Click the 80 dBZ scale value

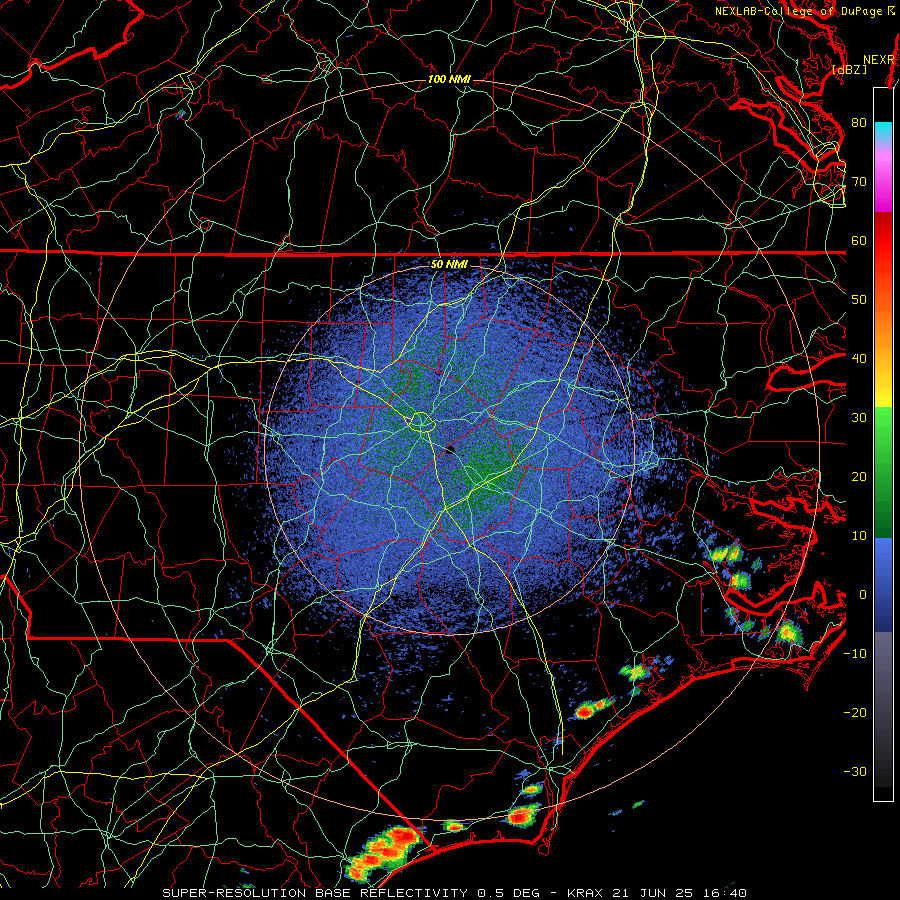pos(859,122)
